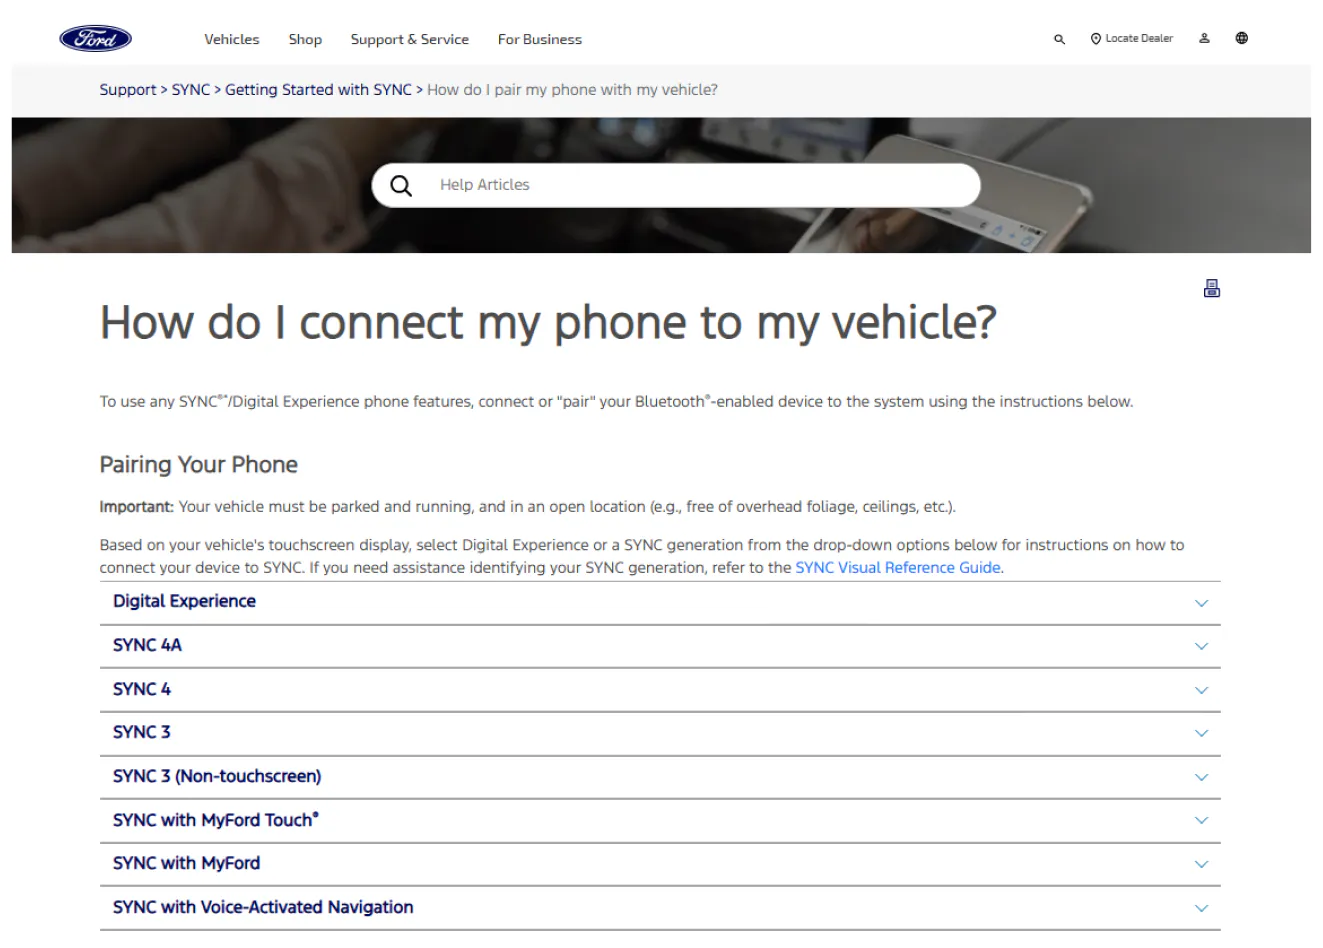Expand the SYNC 4A section
The image size is (1323, 948).
(660, 646)
